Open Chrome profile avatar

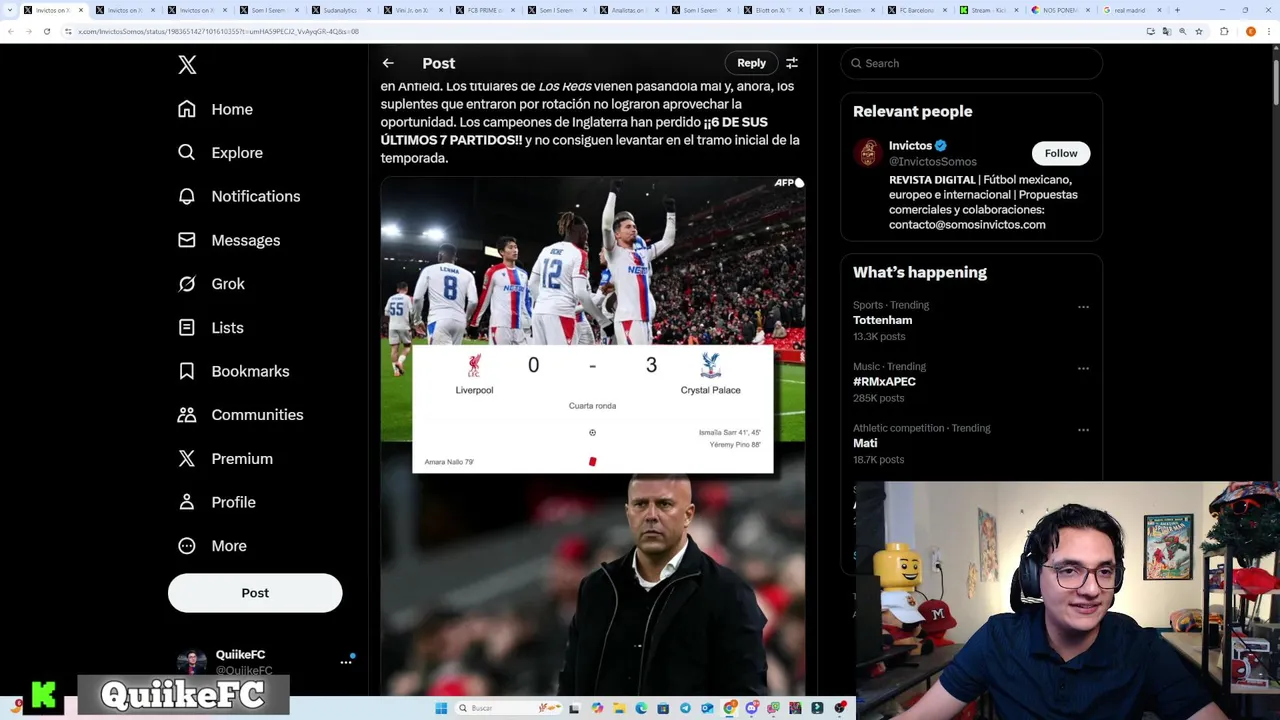click(1251, 32)
